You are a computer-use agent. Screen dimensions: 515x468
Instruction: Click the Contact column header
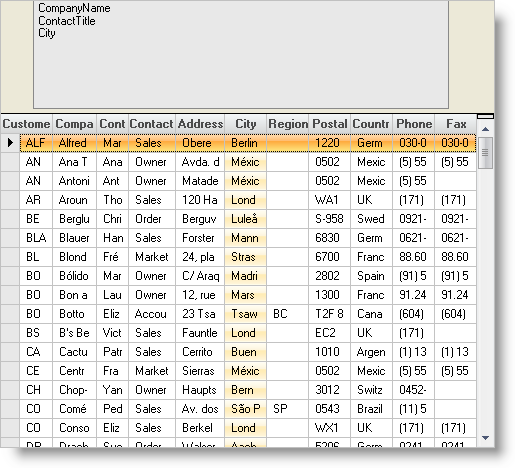tap(152, 124)
